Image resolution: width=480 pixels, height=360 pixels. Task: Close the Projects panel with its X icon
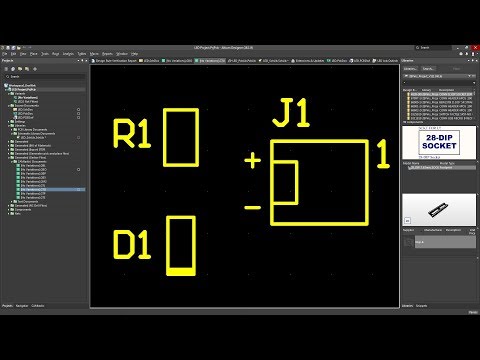click(x=86, y=61)
